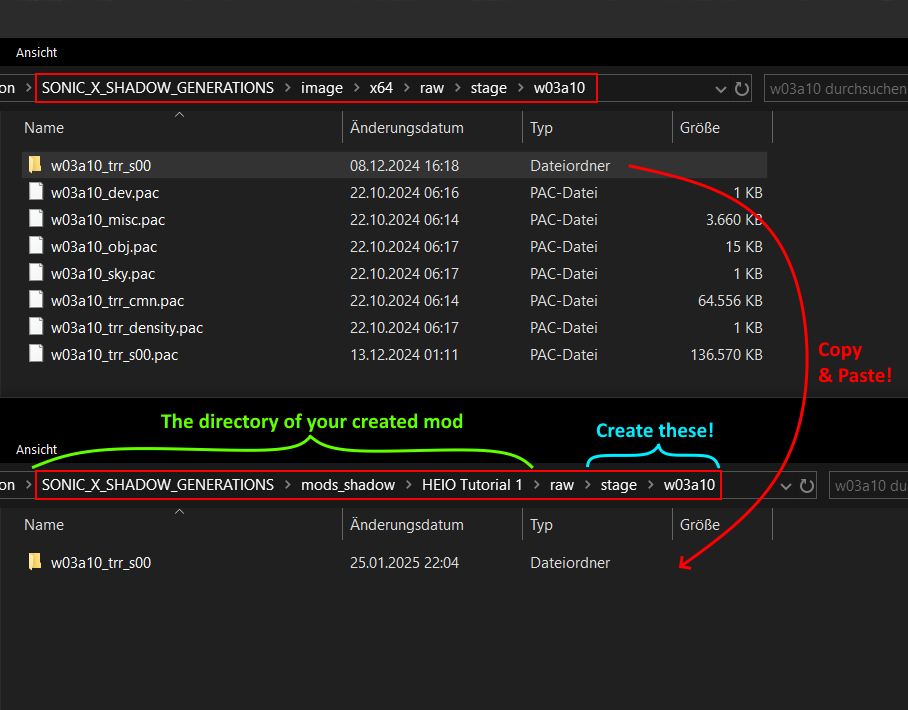Sort upper list by Name column
Image resolution: width=908 pixels, height=710 pixels.
[44, 128]
